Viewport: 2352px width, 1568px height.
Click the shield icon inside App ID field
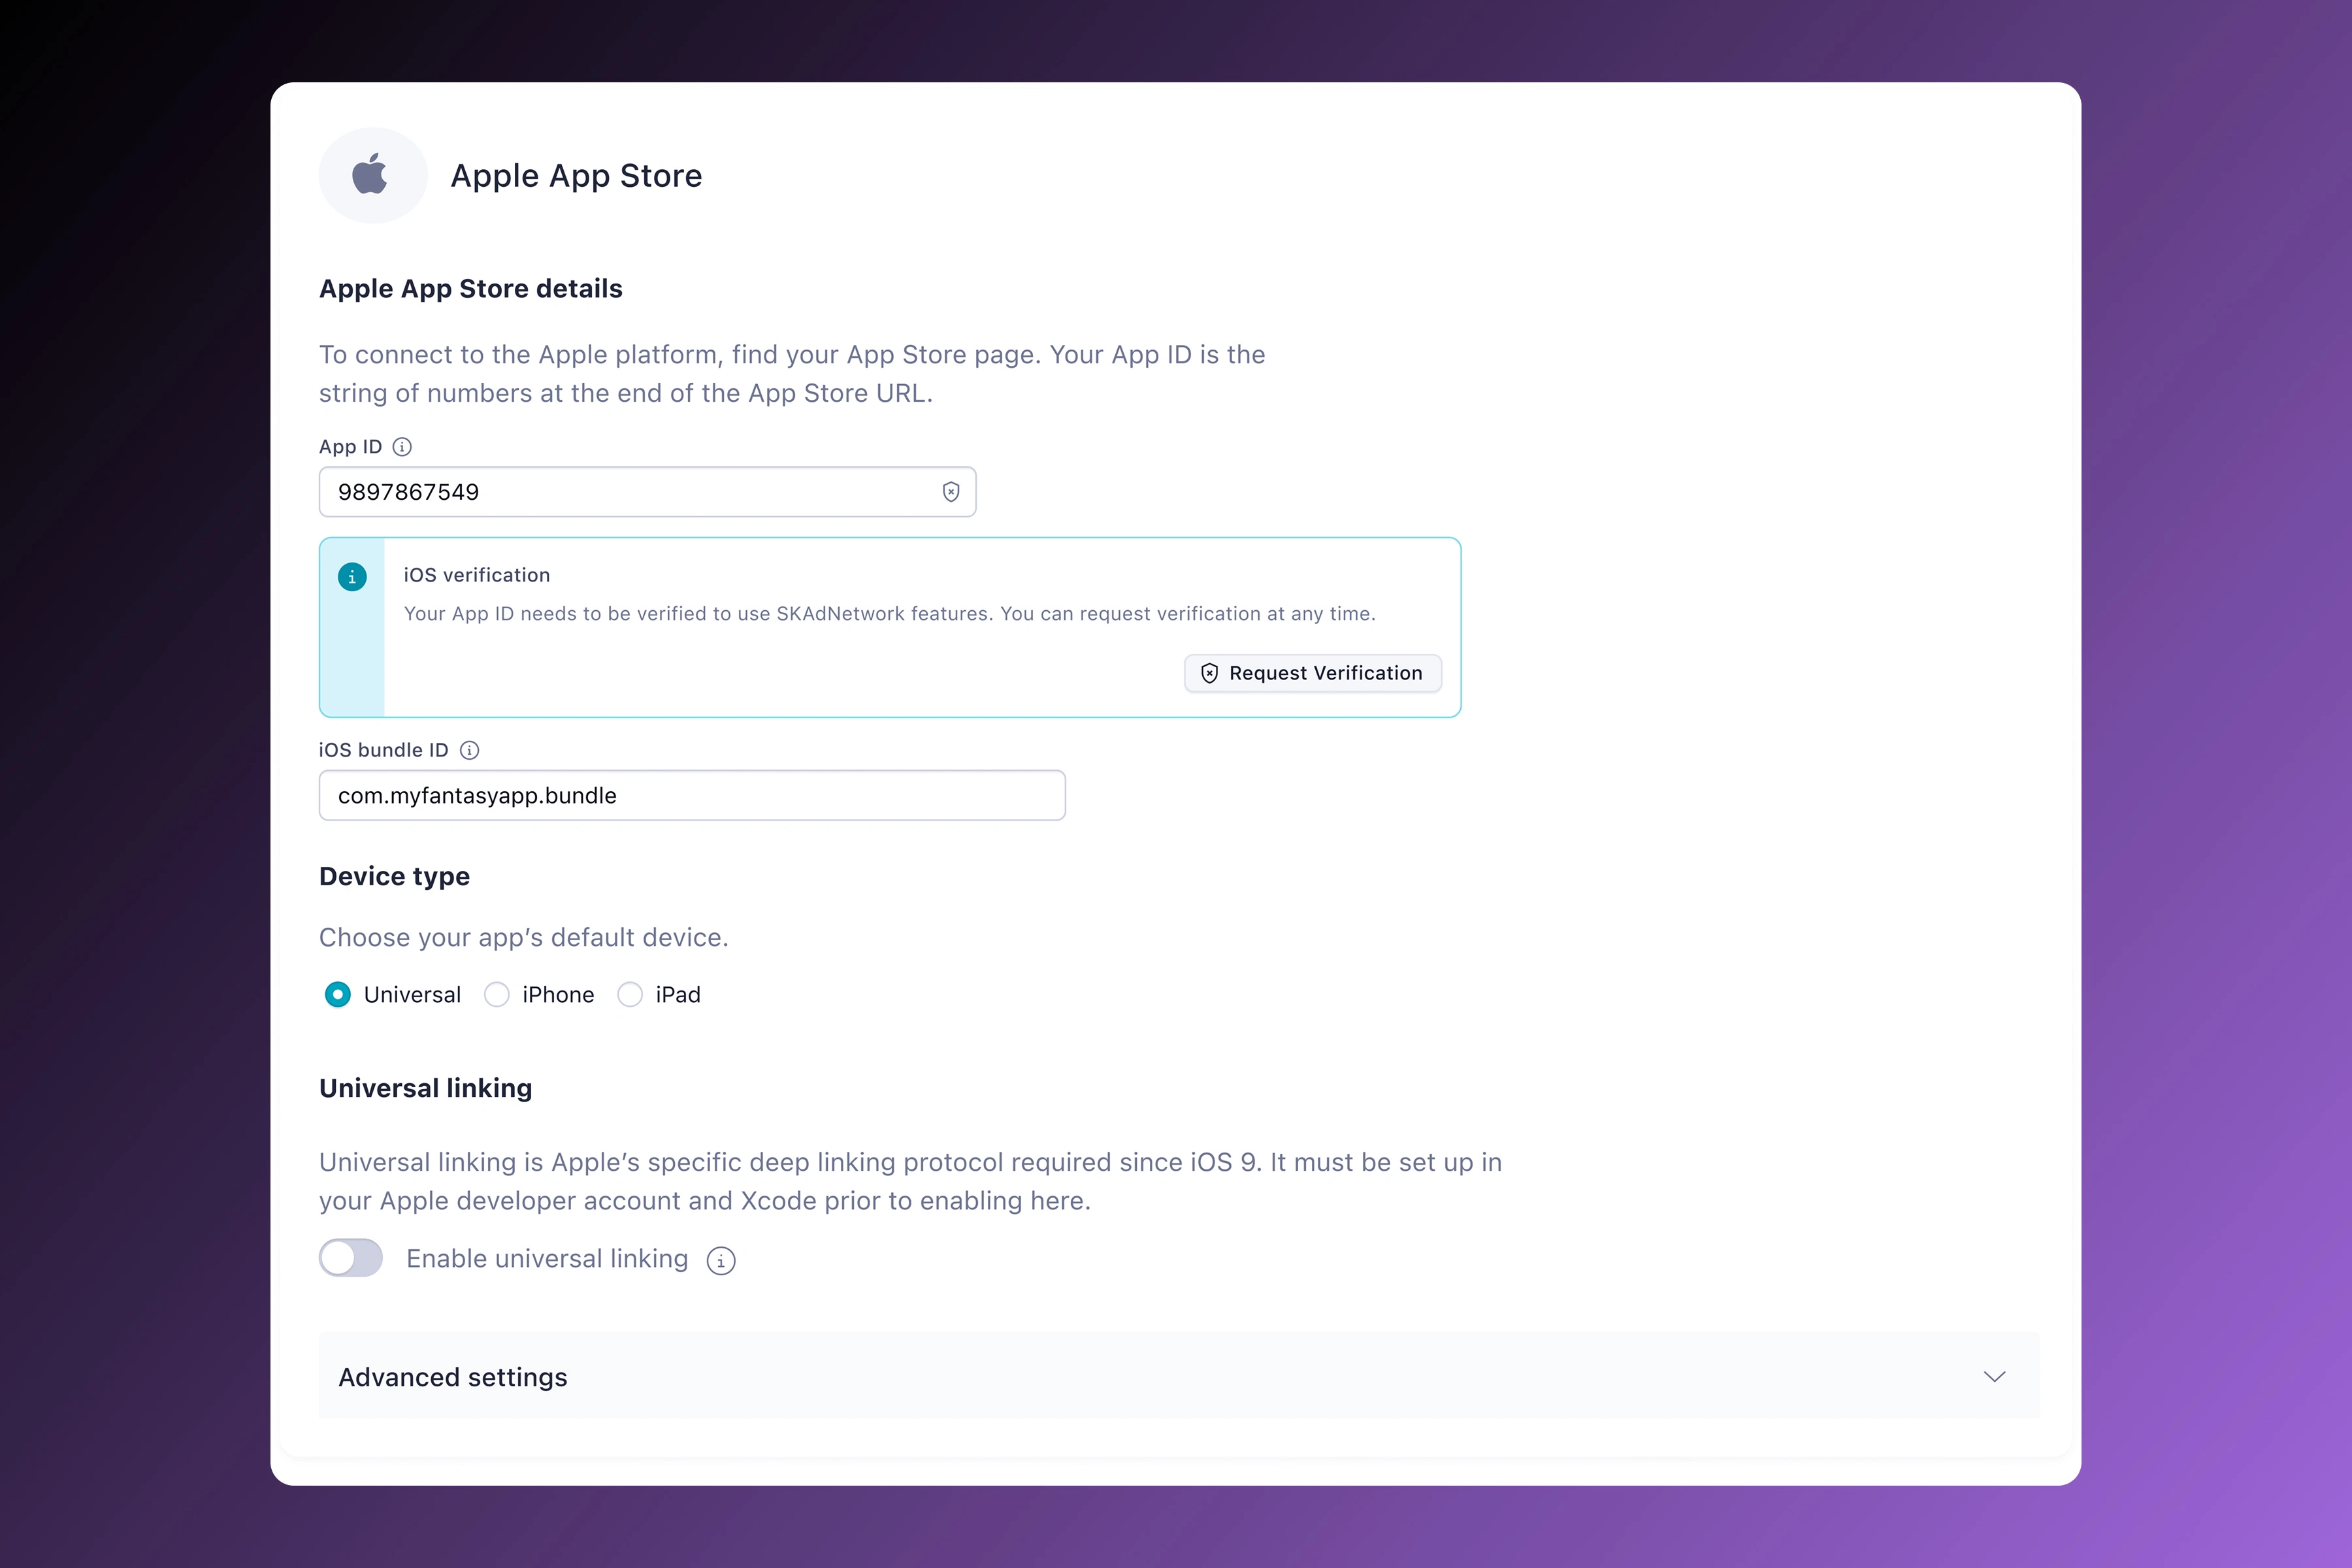click(x=950, y=492)
